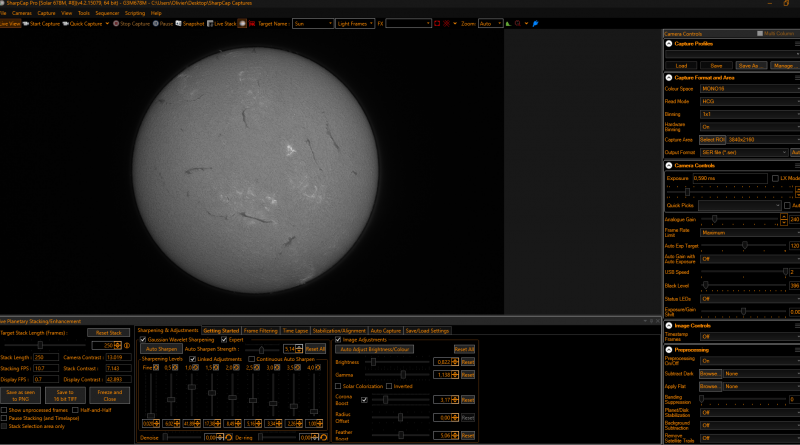Click the blue icon at the toolbar end

coord(535,23)
